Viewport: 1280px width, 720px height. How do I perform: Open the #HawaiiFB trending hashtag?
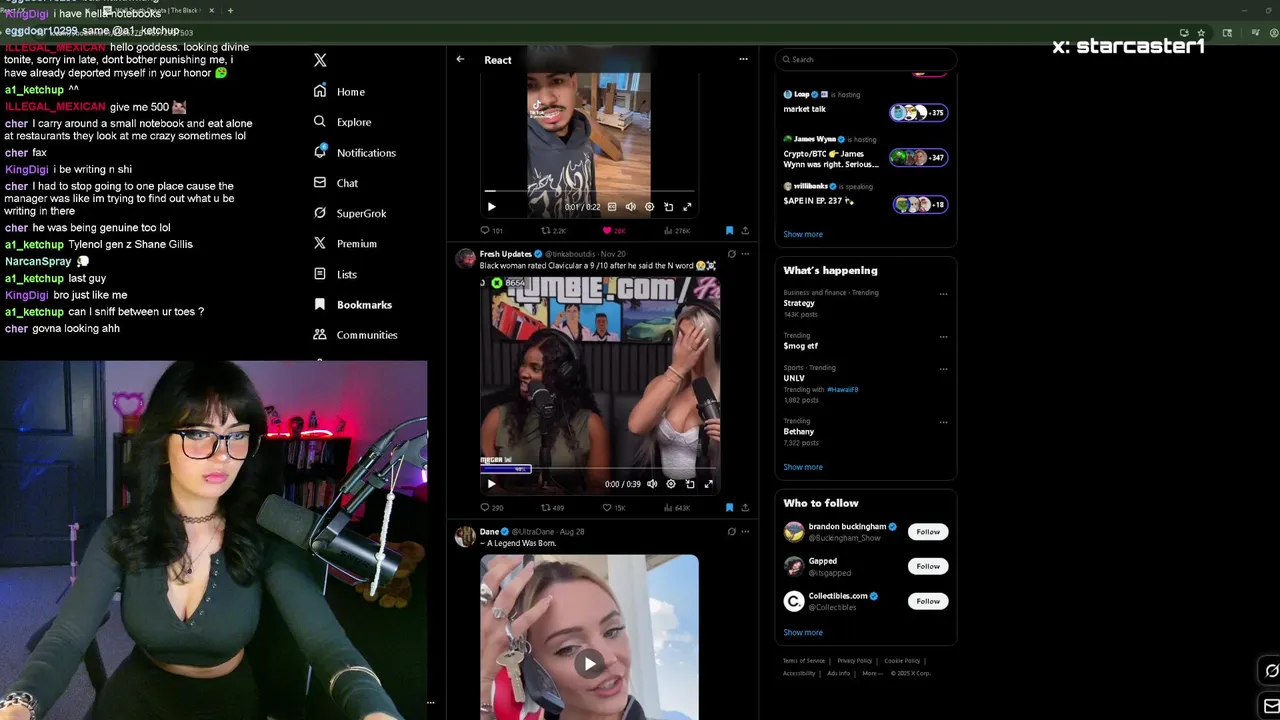[842, 389]
